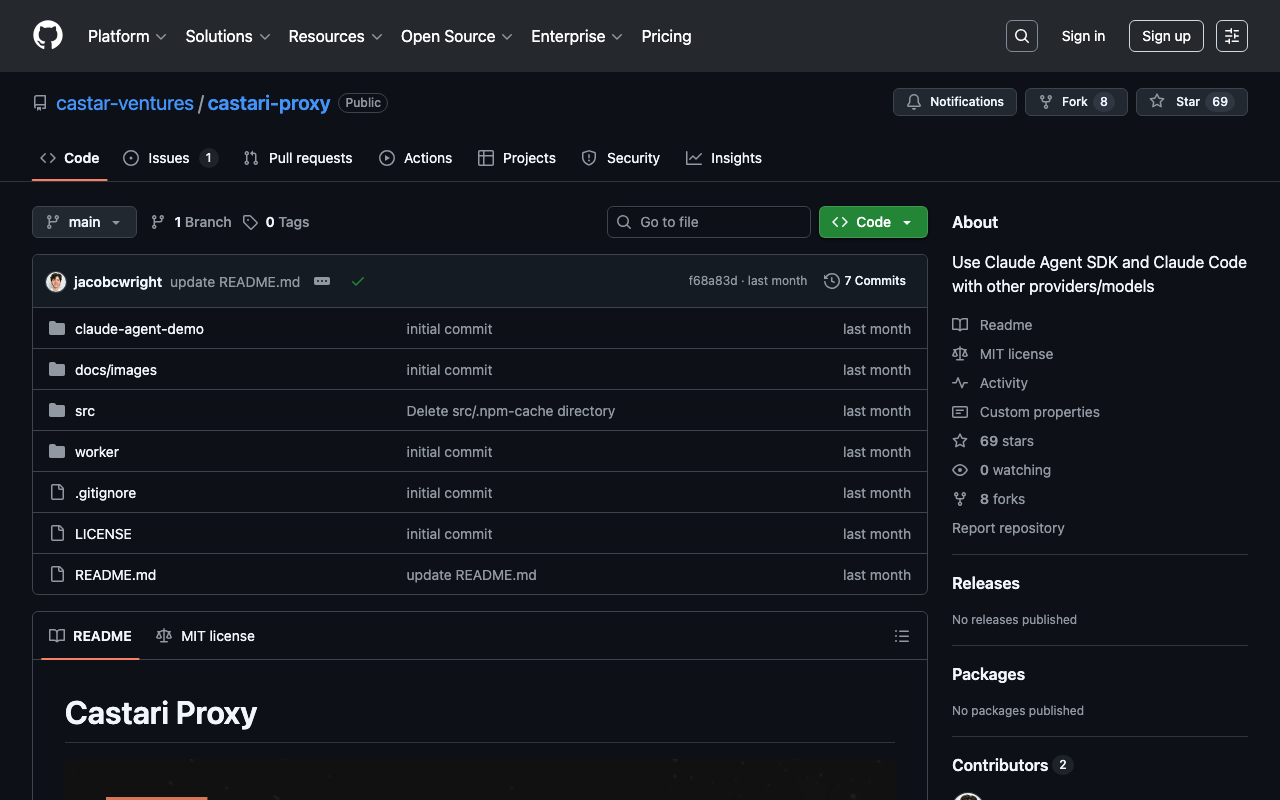Expand the Platform menu
This screenshot has height=800, width=1280.
pos(126,36)
